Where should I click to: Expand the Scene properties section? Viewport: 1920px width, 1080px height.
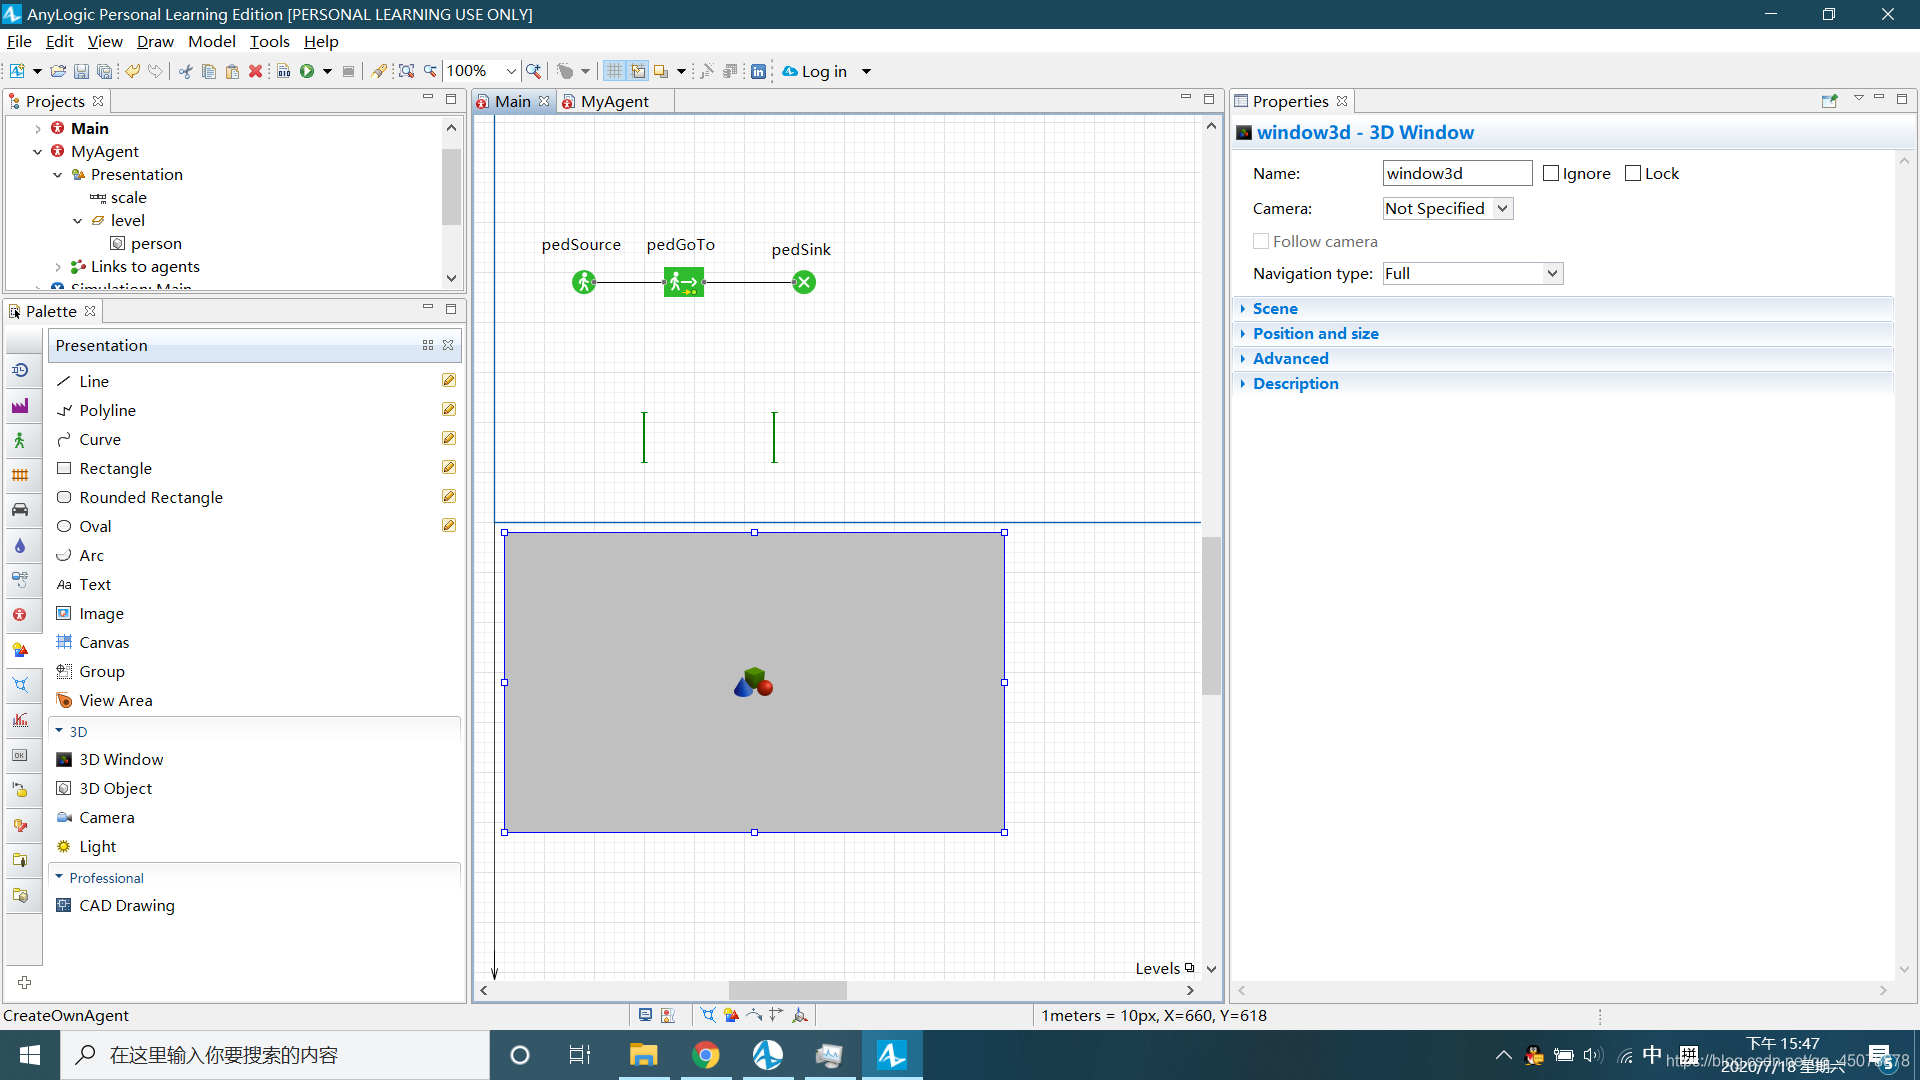(1275, 308)
